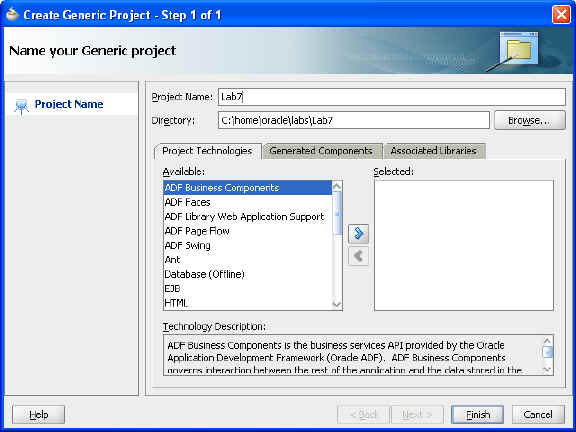Select ADF Library Web Application Support
The height and width of the screenshot is (432, 576).
pos(248,217)
